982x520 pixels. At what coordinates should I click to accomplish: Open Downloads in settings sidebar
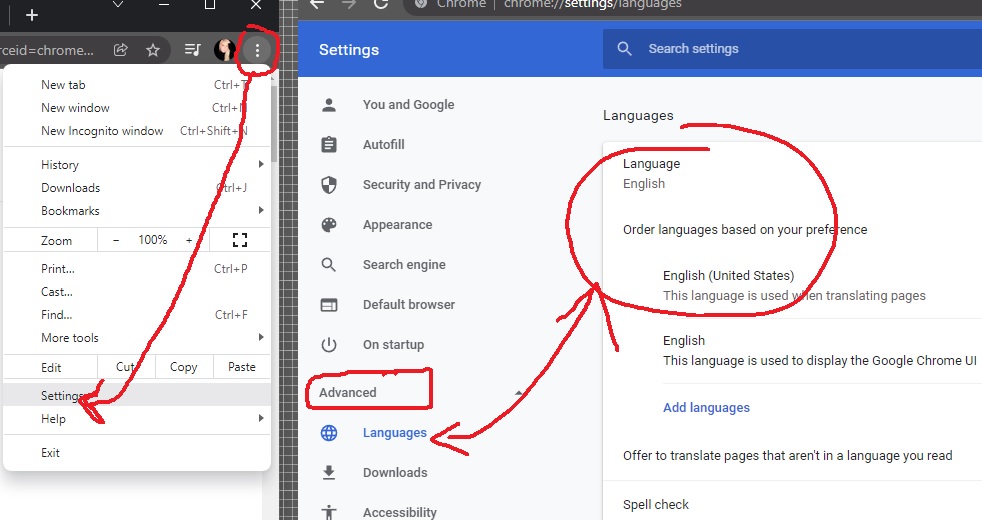click(x=395, y=472)
